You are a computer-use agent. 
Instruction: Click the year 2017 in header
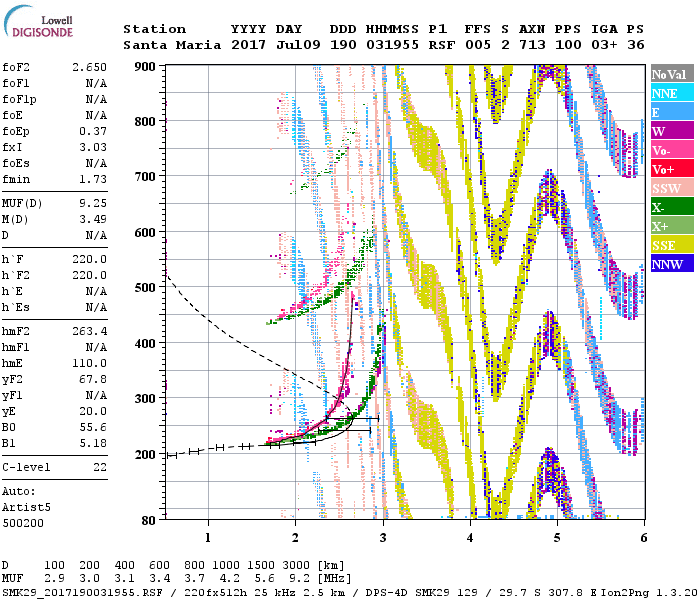click(x=248, y=45)
